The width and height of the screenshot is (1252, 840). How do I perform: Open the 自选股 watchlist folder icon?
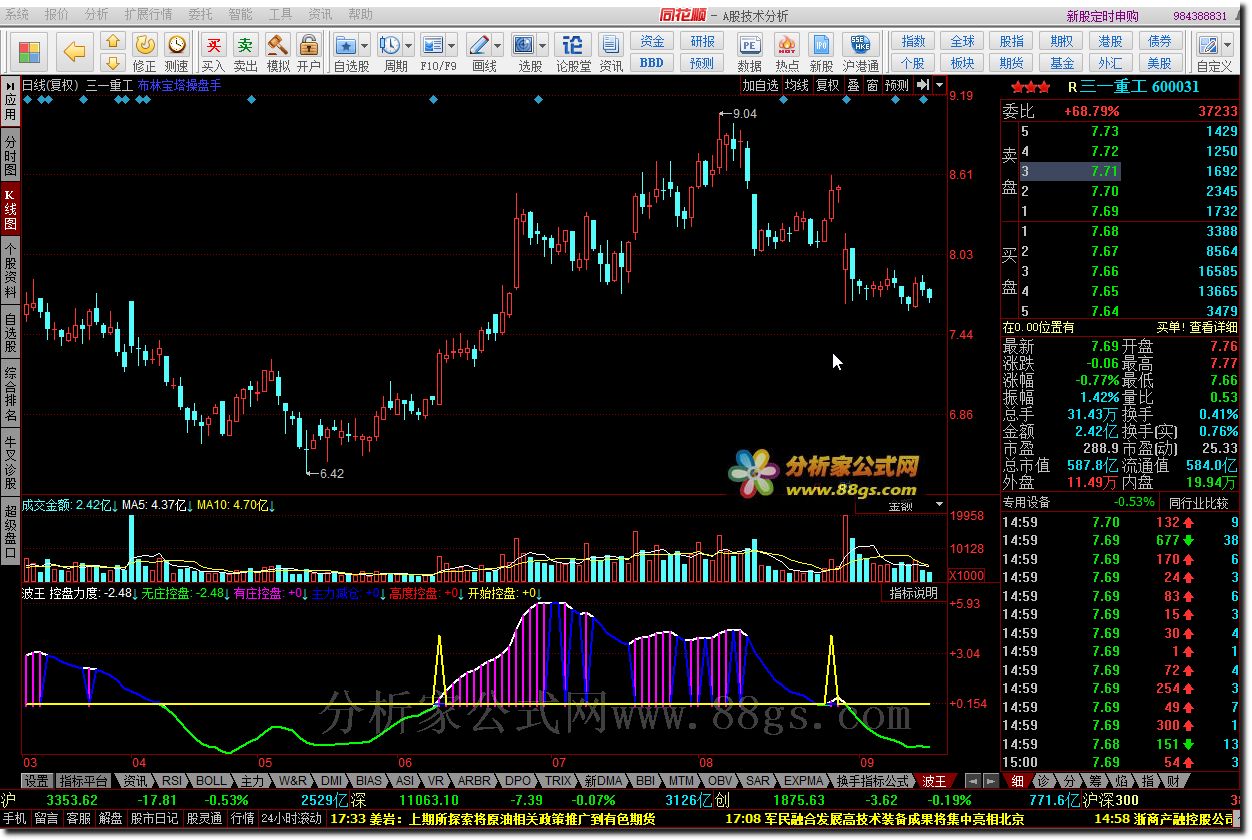pyautogui.click(x=346, y=45)
